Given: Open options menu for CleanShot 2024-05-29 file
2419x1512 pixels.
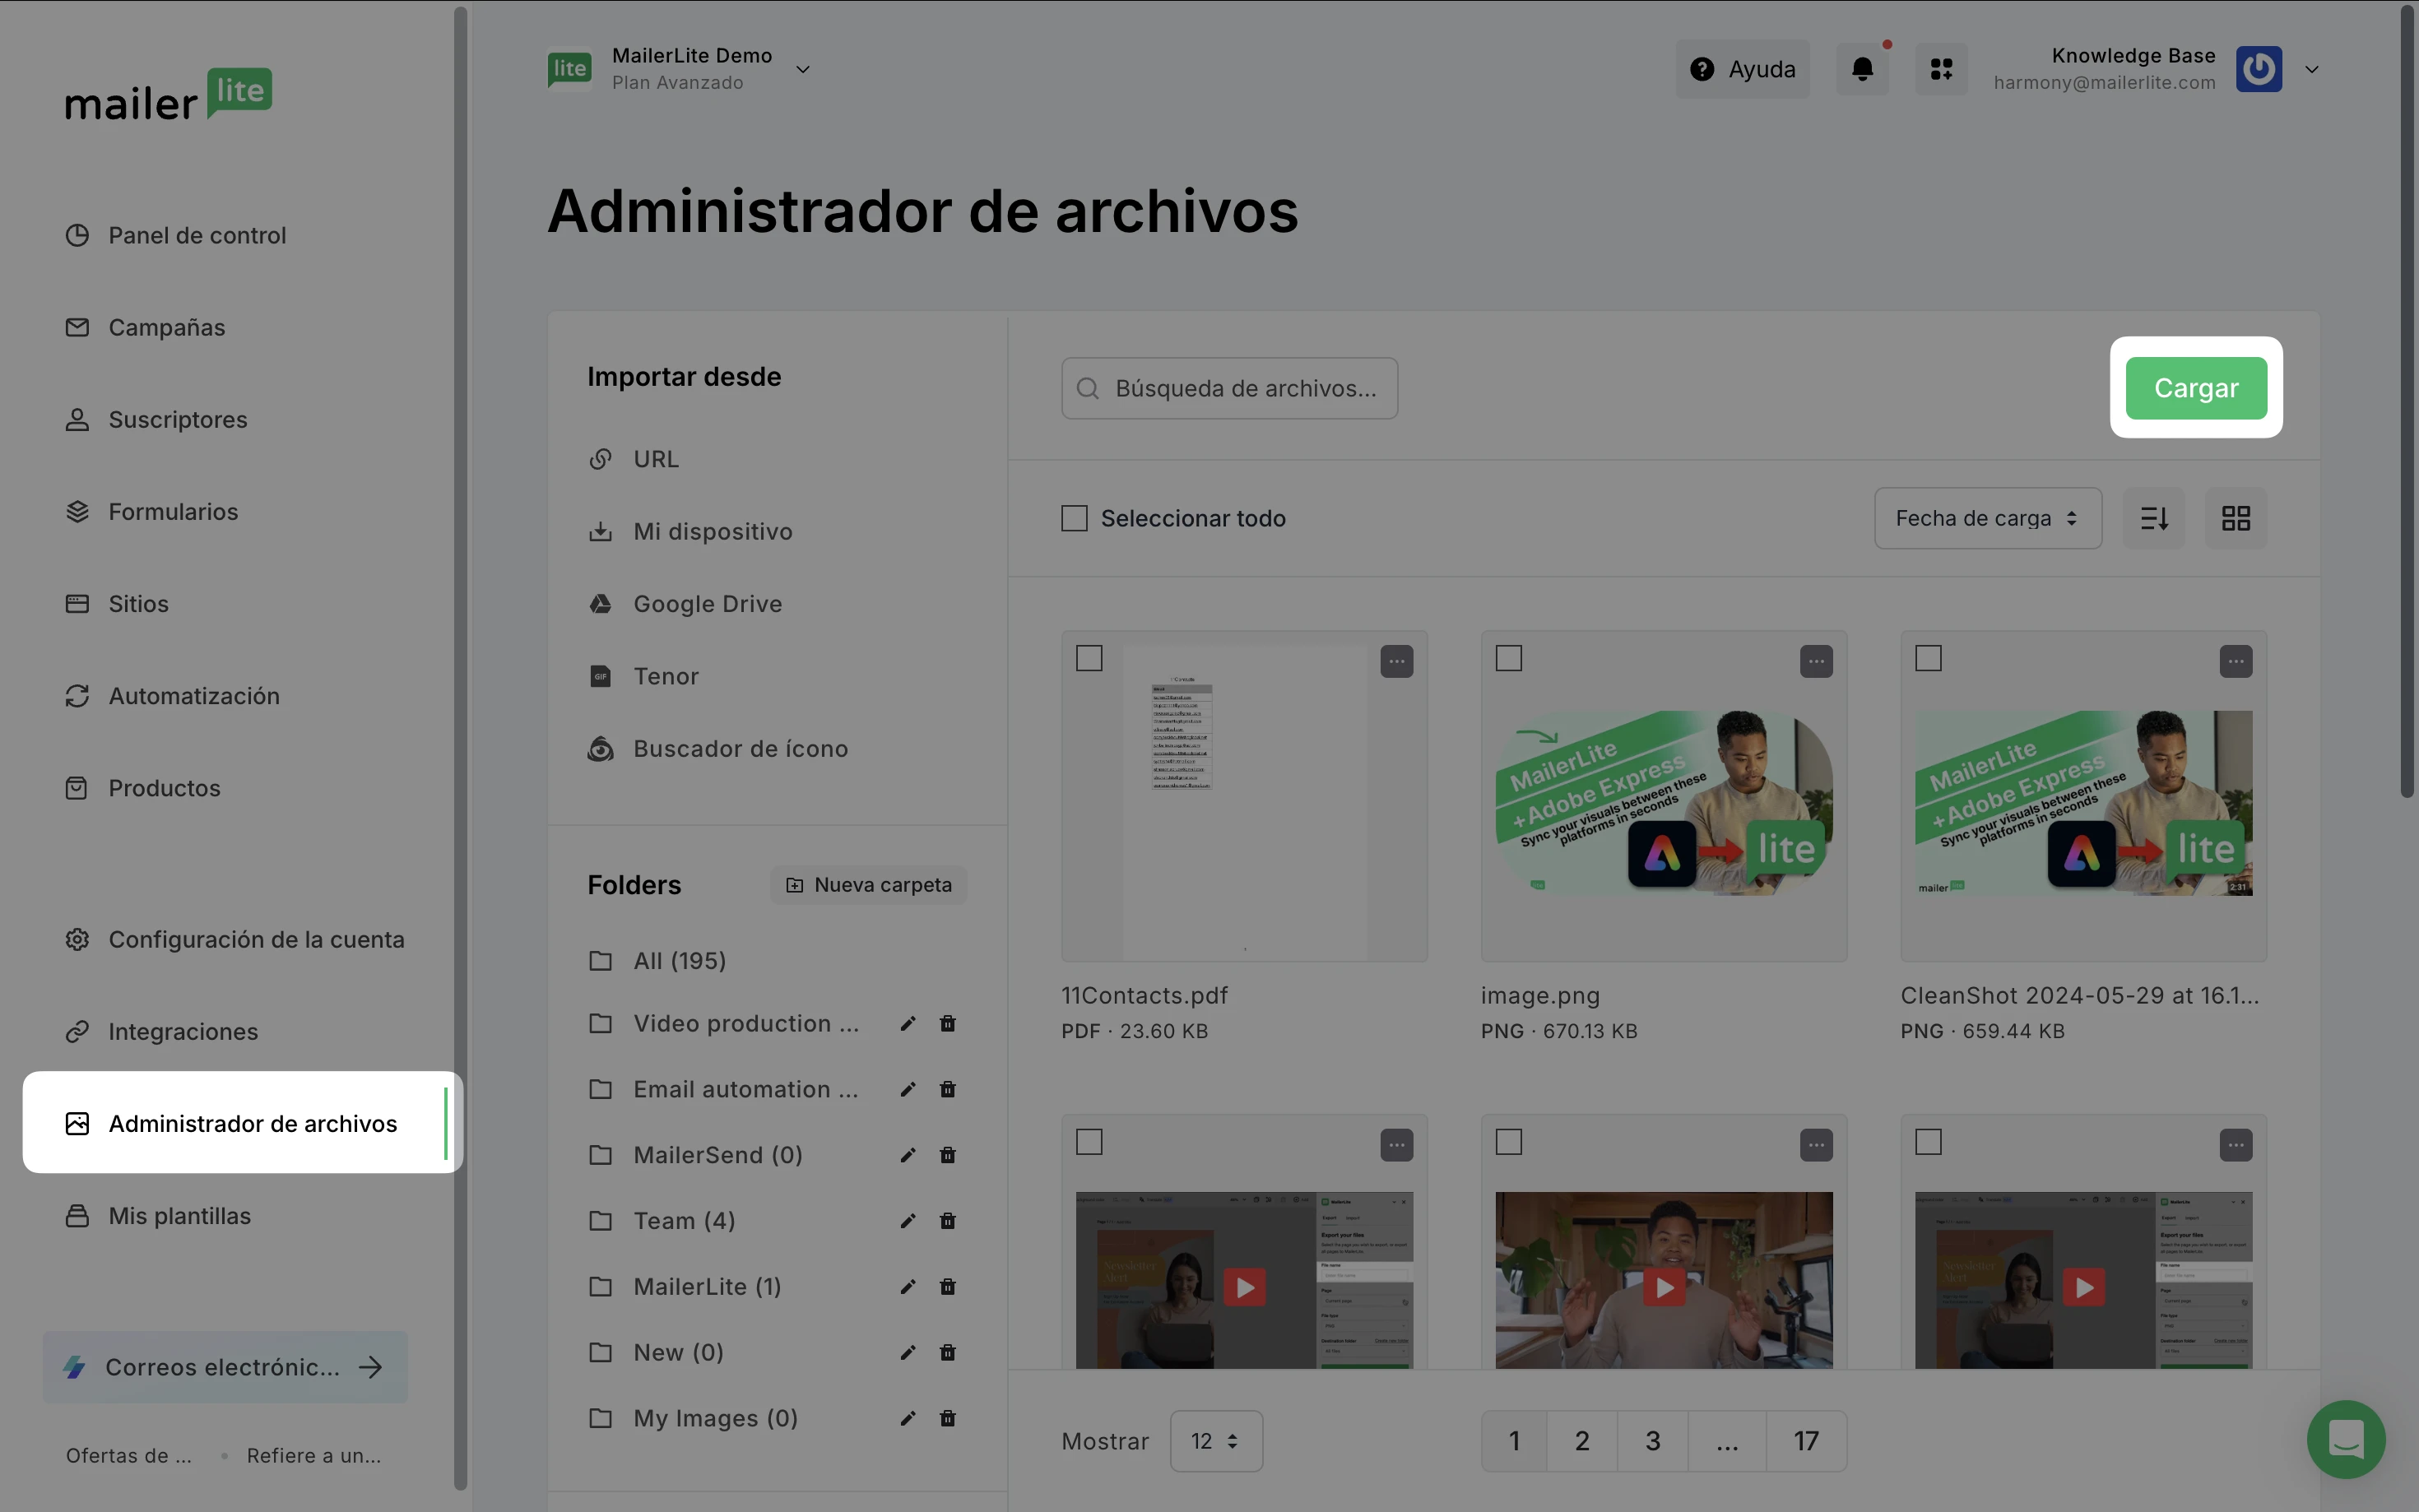Looking at the screenshot, I should 2236,661.
